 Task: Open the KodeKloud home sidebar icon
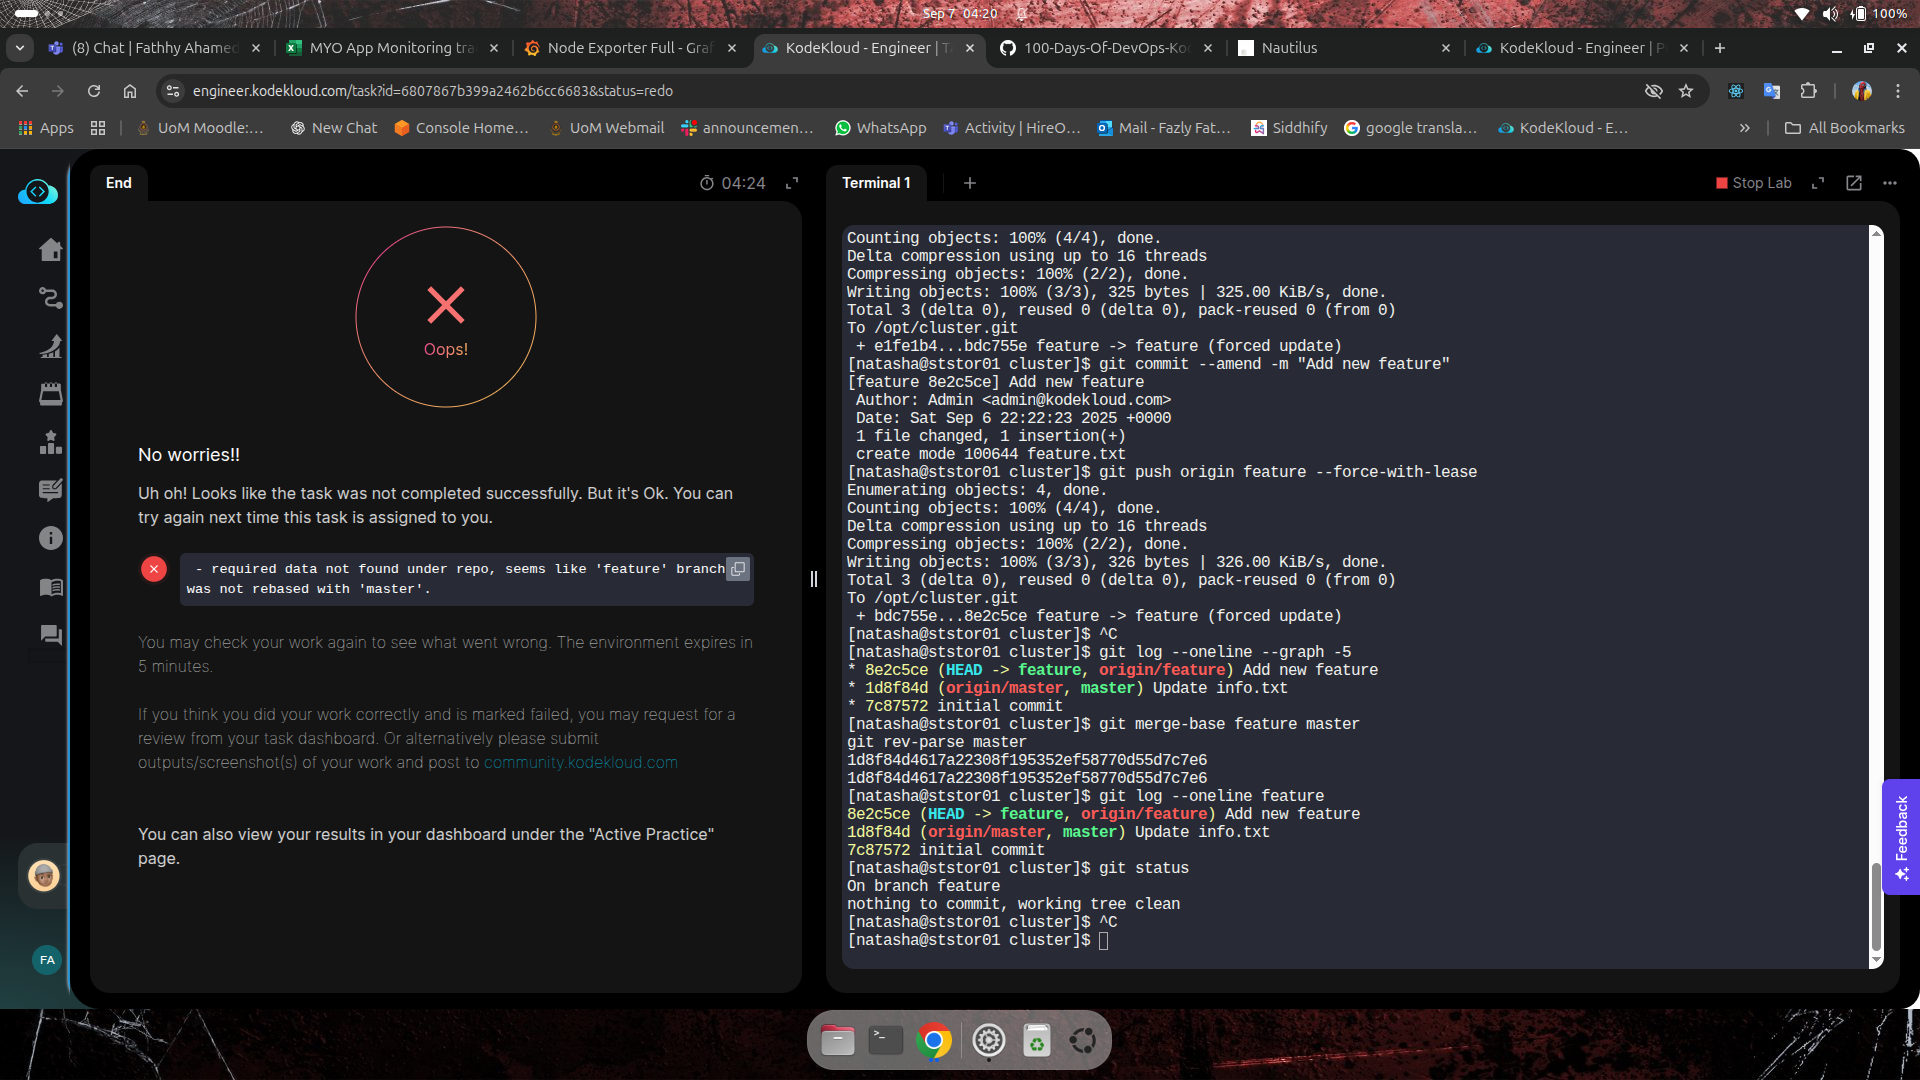50,250
